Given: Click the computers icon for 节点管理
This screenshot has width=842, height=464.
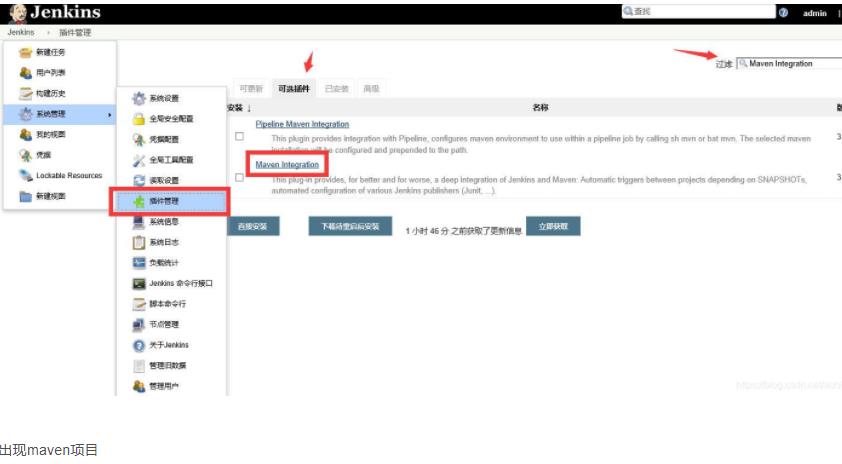Looking at the screenshot, I should coord(139,324).
